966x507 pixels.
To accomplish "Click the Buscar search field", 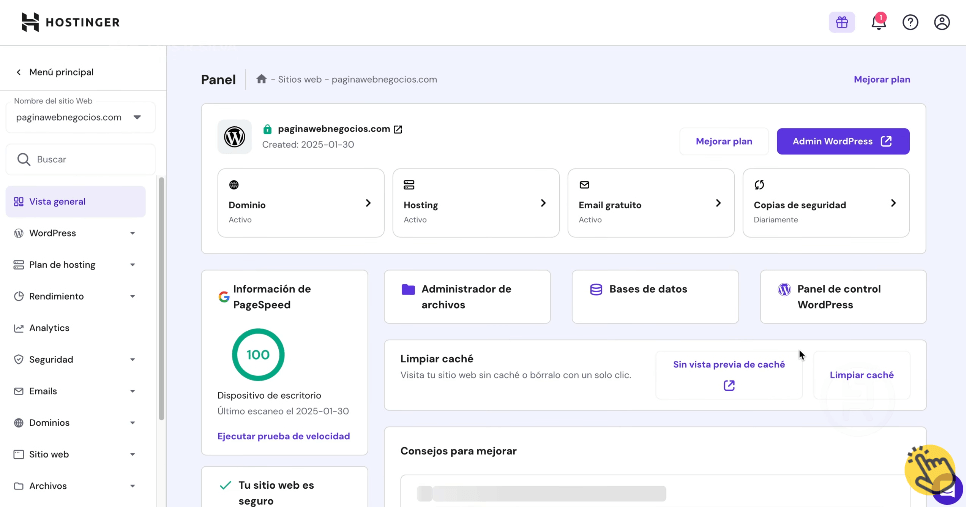I will (x=80, y=159).
